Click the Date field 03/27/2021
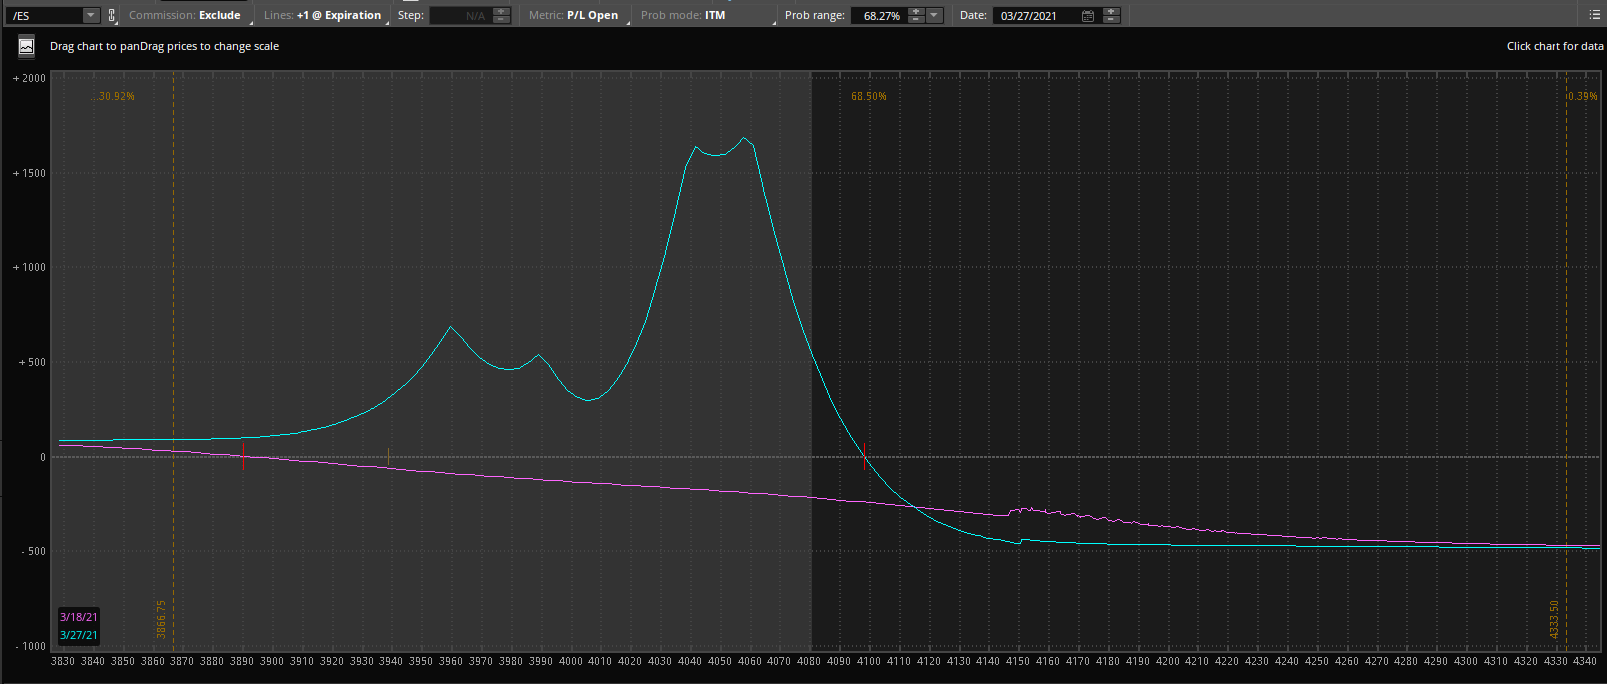Viewport: 1607px width, 684px height. click(1037, 15)
